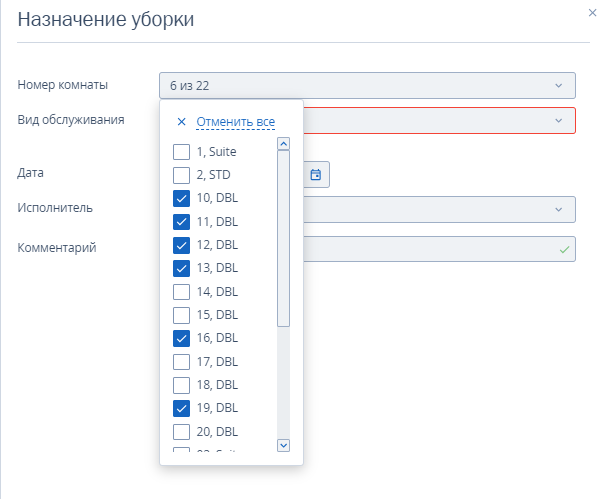
Task: Click the green checkmark in Комментарий field
Action: [x=564, y=249]
